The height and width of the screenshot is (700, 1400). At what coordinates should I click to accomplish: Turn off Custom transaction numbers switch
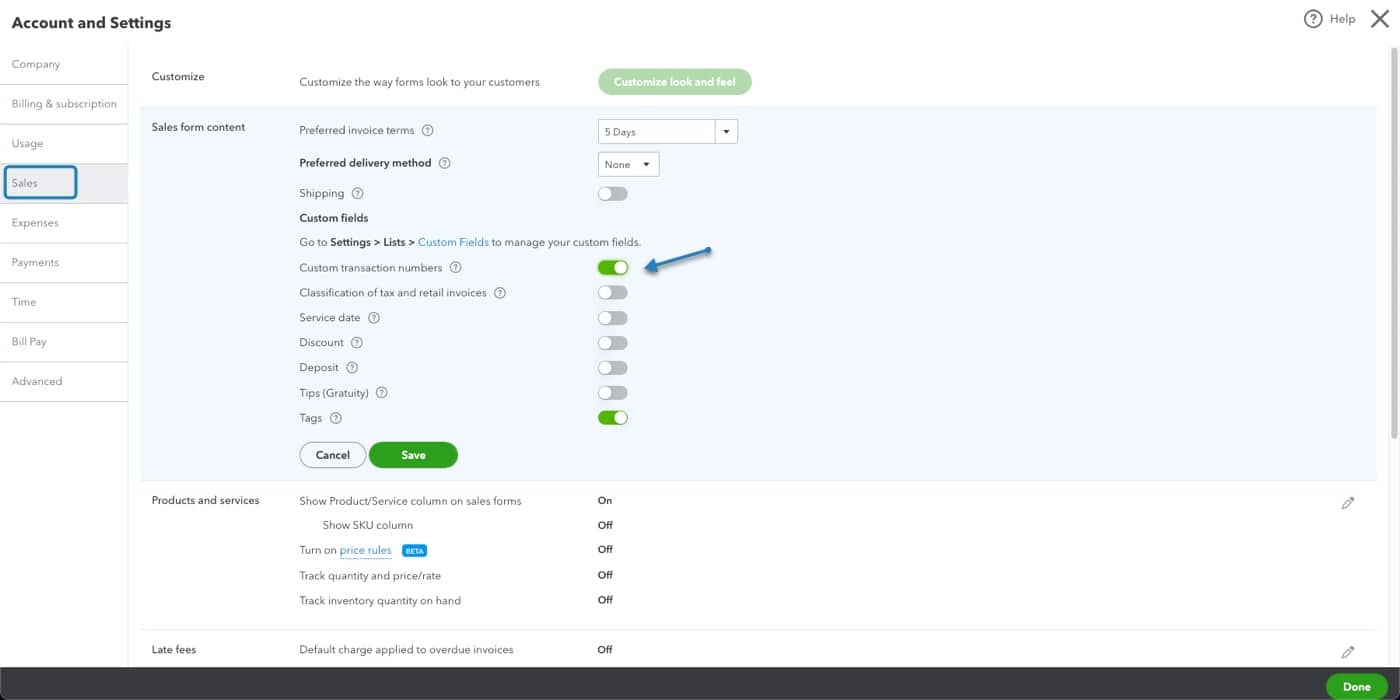point(613,268)
